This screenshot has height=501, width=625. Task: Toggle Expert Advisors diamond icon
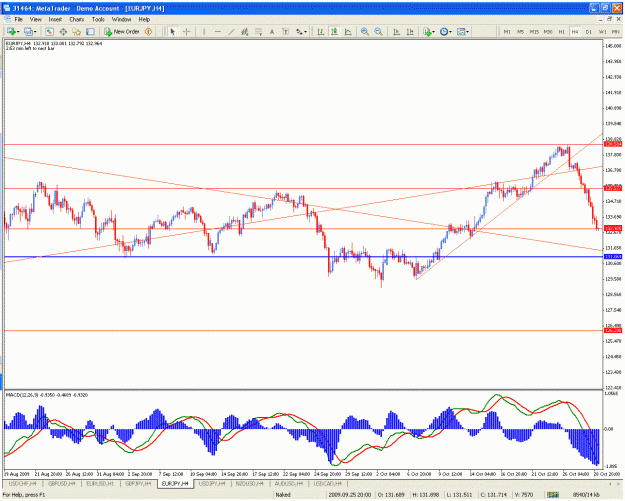point(149,31)
